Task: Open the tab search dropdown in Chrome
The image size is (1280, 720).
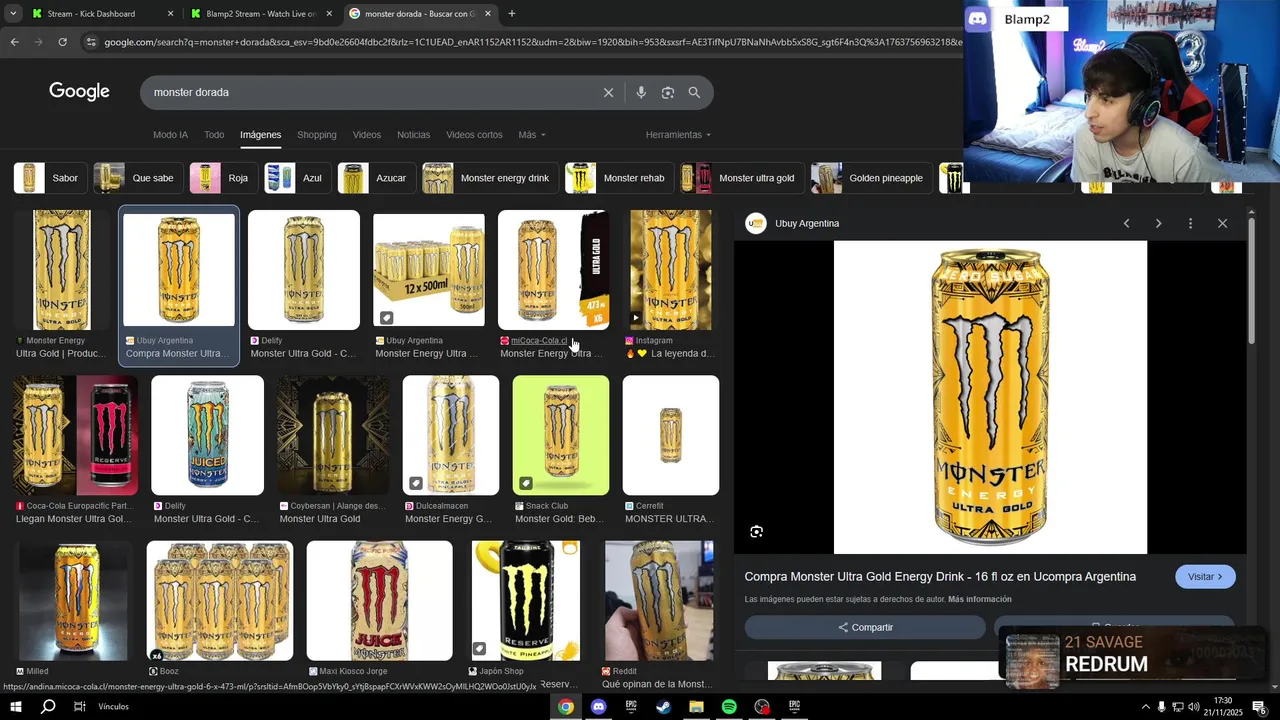Action: click(x=13, y=14)
